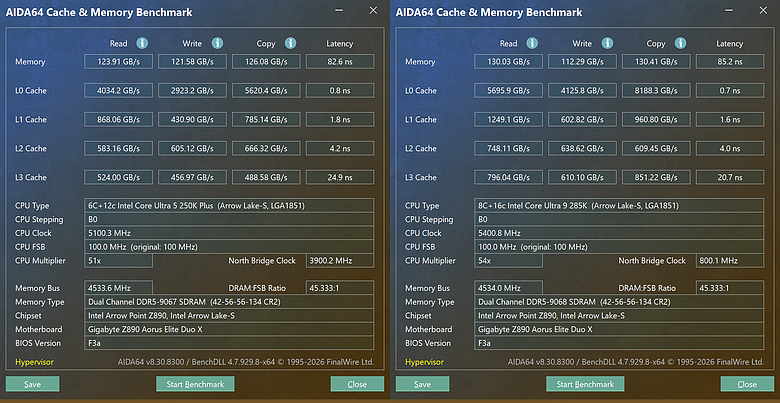Click CPU Type field Core Ultra 9 285K
This screenshot has height=403, width=780.
(x=619, y=205)
